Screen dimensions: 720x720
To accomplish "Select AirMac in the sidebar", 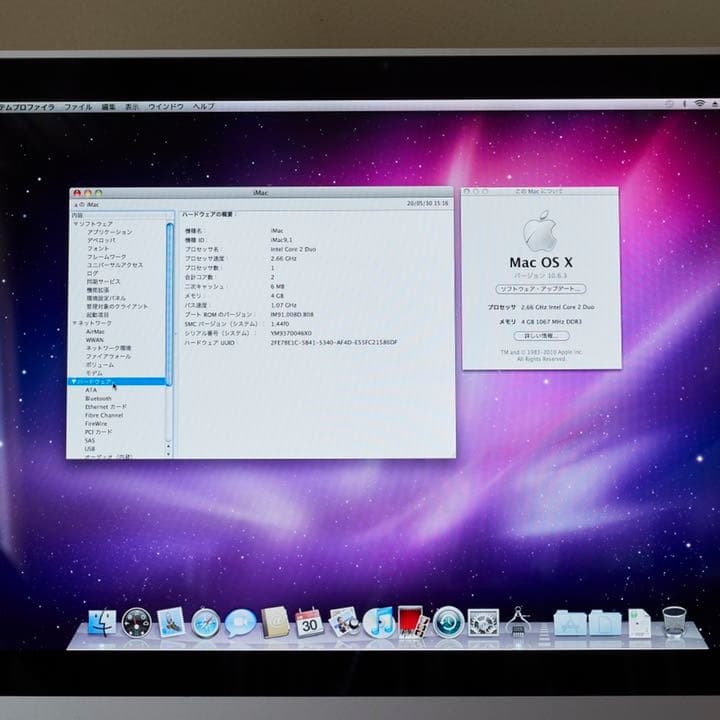I will [x=95, y=332].
